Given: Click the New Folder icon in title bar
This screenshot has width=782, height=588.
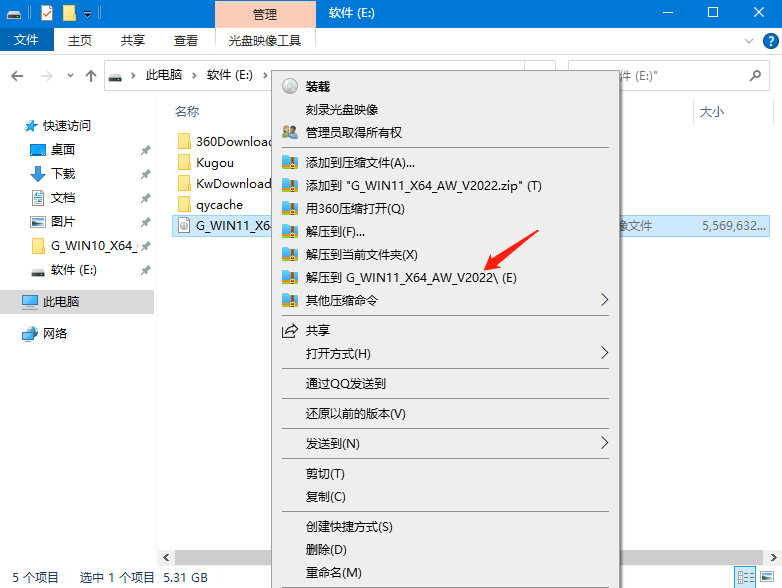Looking at the screenshot, I should 69,13.
